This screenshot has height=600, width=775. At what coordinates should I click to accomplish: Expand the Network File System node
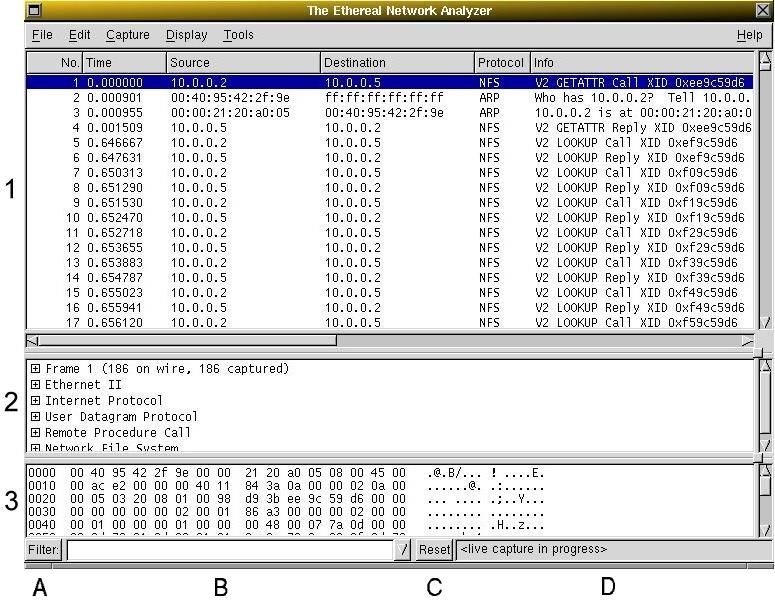click(x=35, y=448)
